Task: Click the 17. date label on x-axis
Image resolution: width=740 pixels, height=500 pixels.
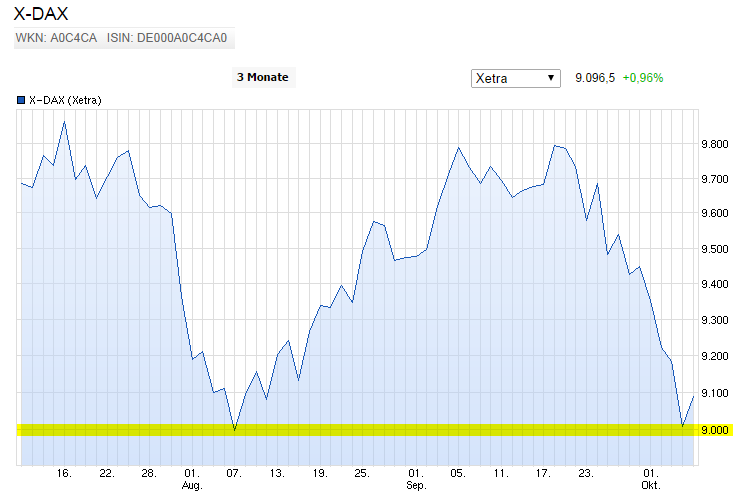Action: [x=543, y=474]
